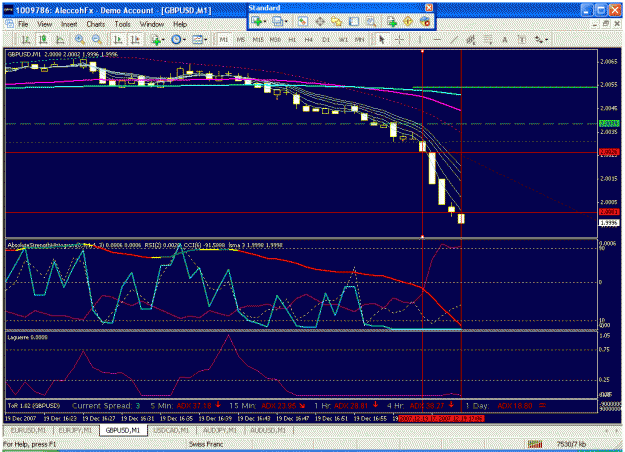Select the Text Label tool
The width and height of the screenshot is (625, 452).
[x=522, y=39]
